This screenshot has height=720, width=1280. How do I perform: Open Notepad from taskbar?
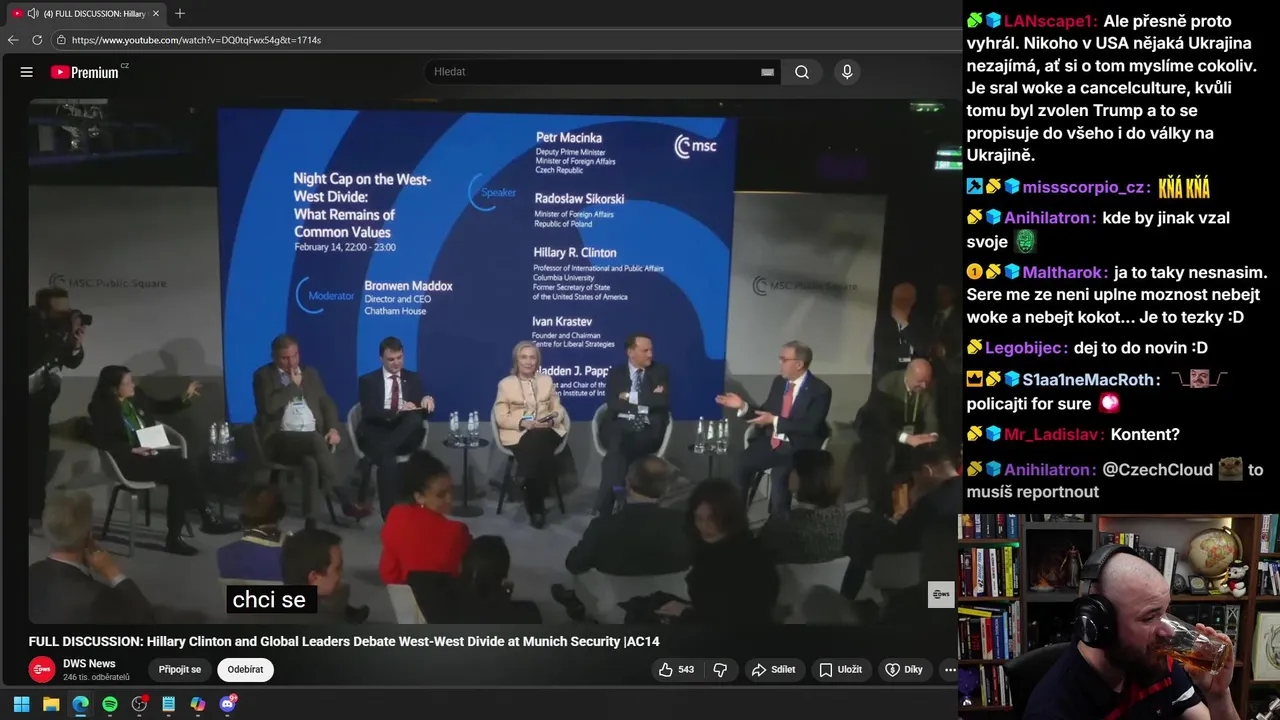coord(168,704)
